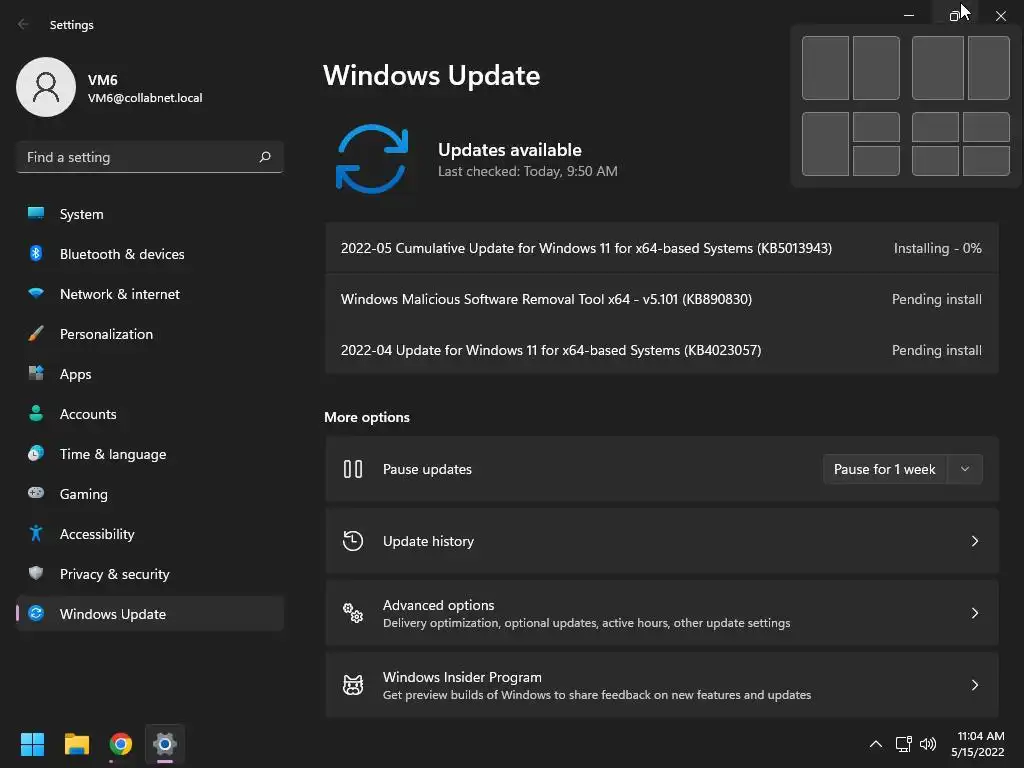The height and width of the screenshot is (768, 1024).
Task: Click the More options section heading
Action: tap(367, 417)
